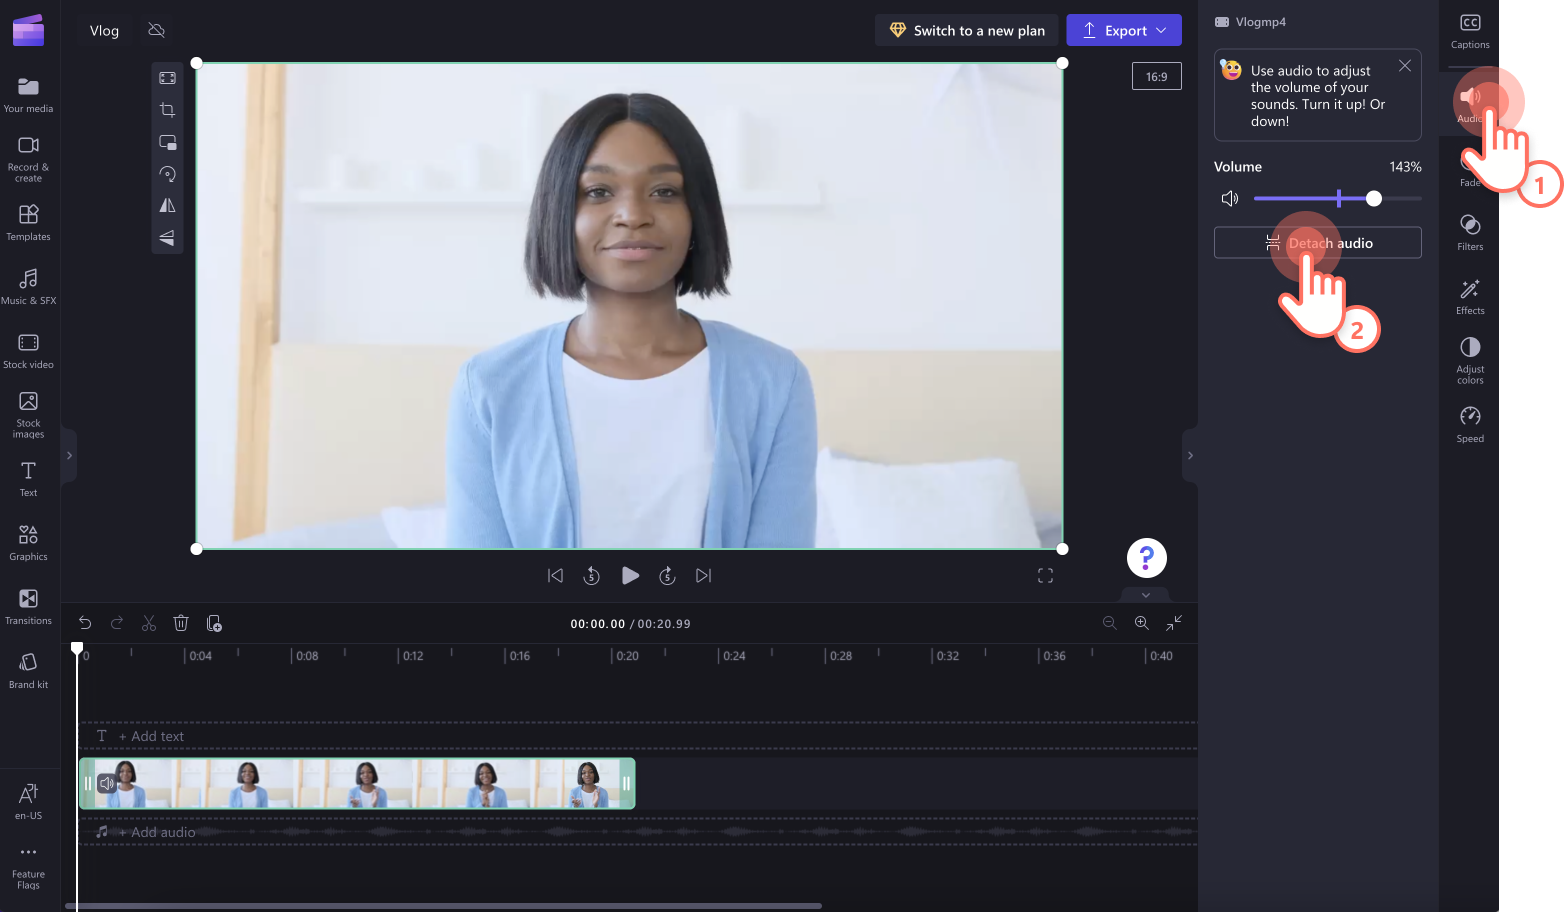Split the clip with the scissors tool
The image size is (1564, 912).
(148, 623)
